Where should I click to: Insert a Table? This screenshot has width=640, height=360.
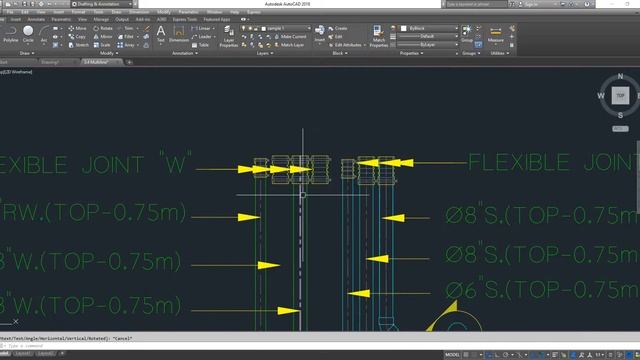click(200, 45)
